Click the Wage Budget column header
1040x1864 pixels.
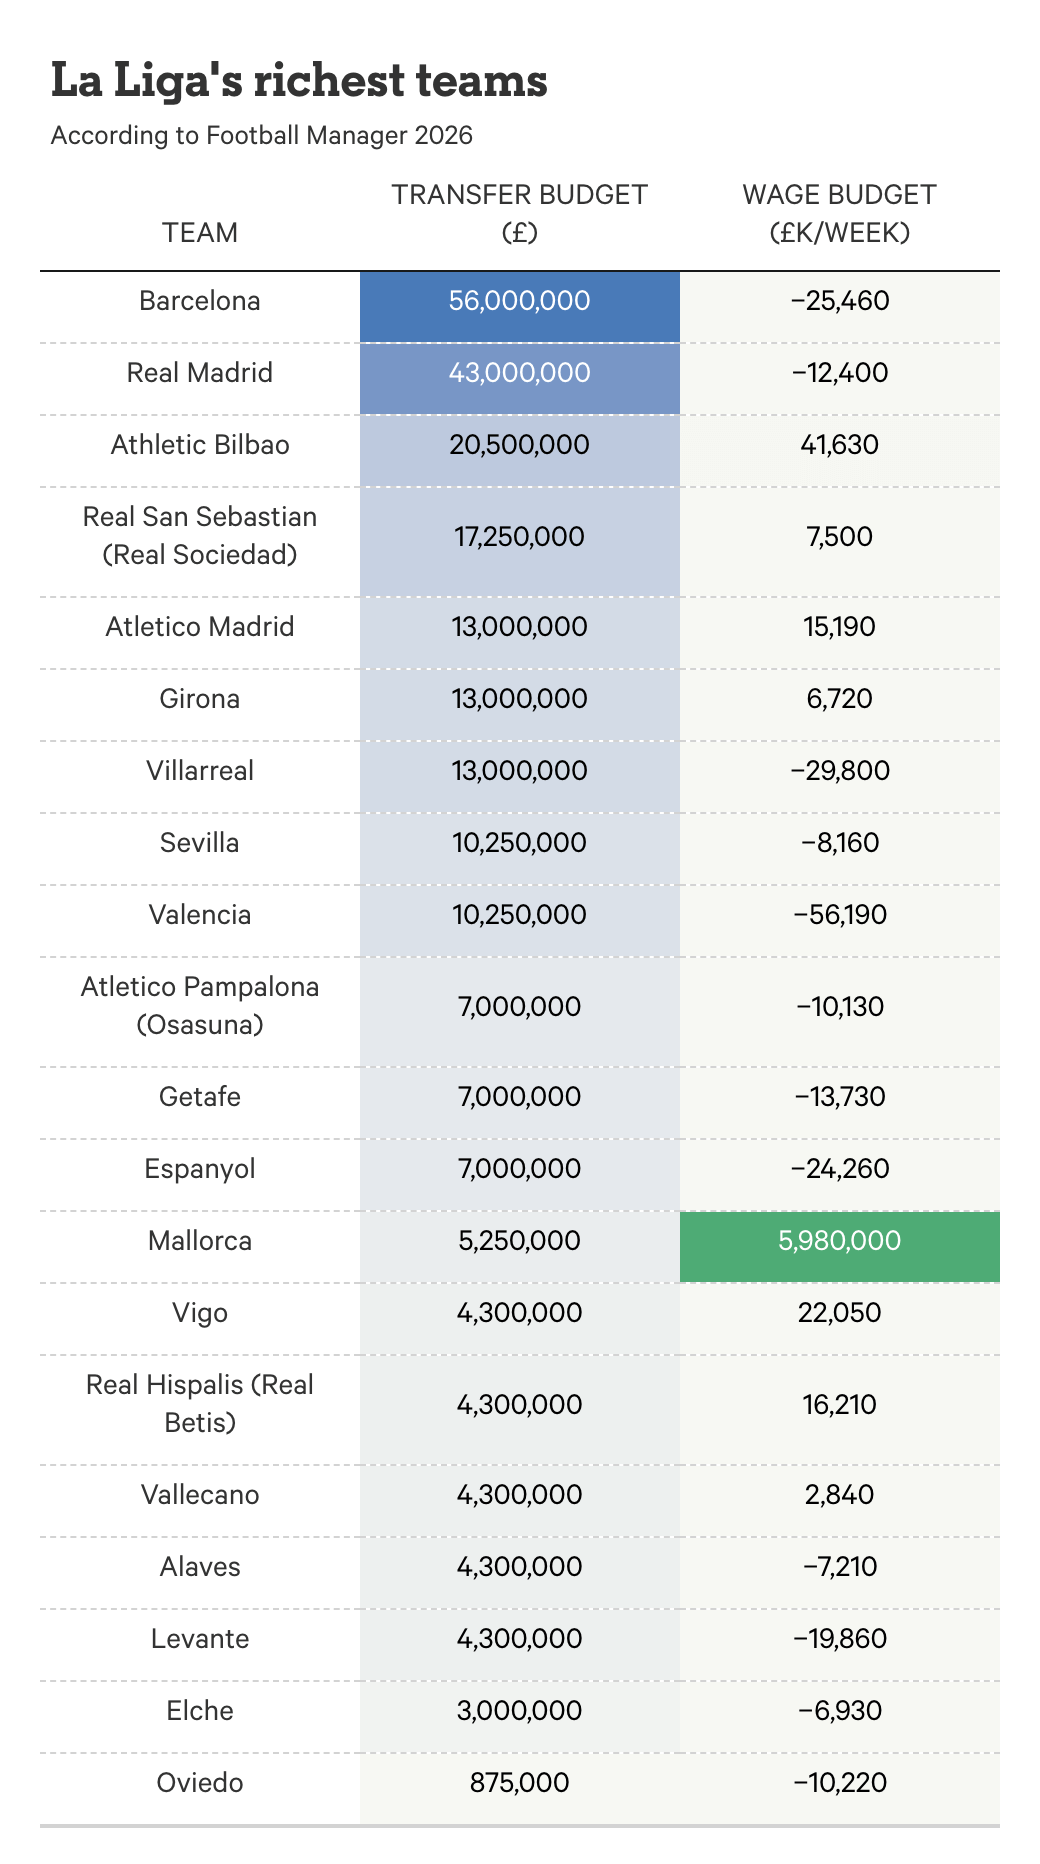click(x=839, y=213)
